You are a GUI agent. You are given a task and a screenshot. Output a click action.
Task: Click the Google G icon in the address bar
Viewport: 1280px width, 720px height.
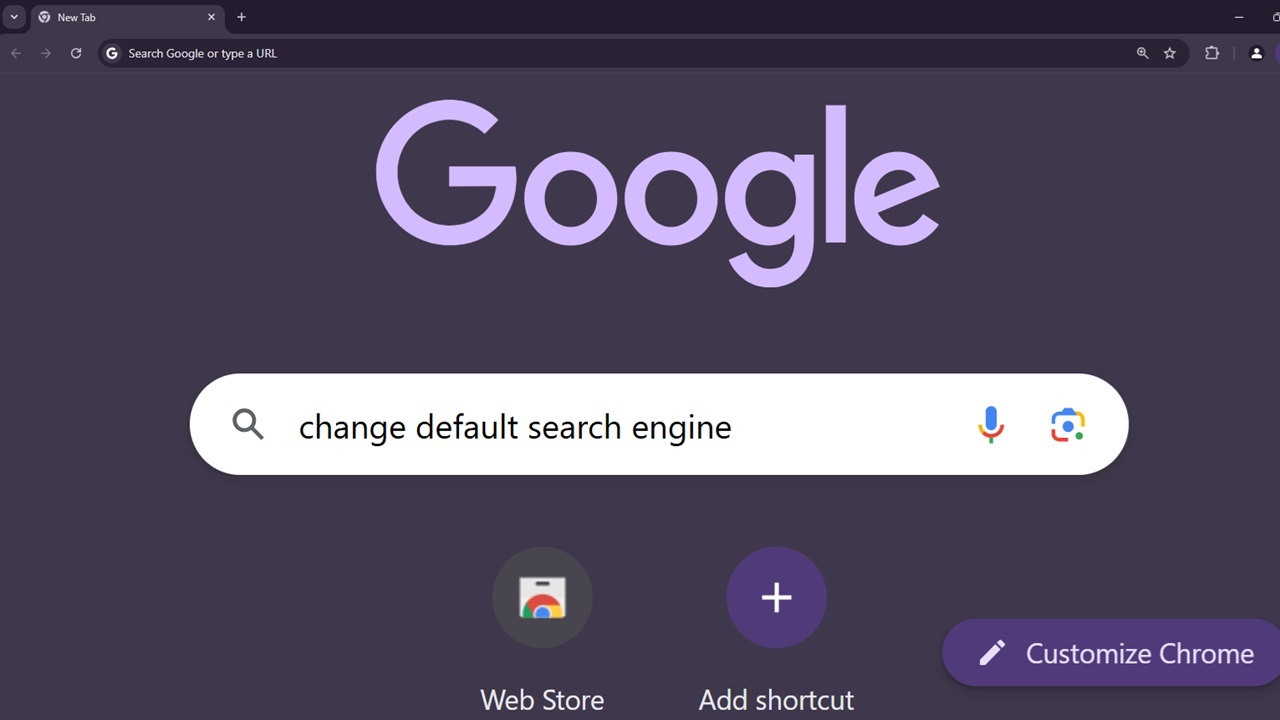(111, 53)
